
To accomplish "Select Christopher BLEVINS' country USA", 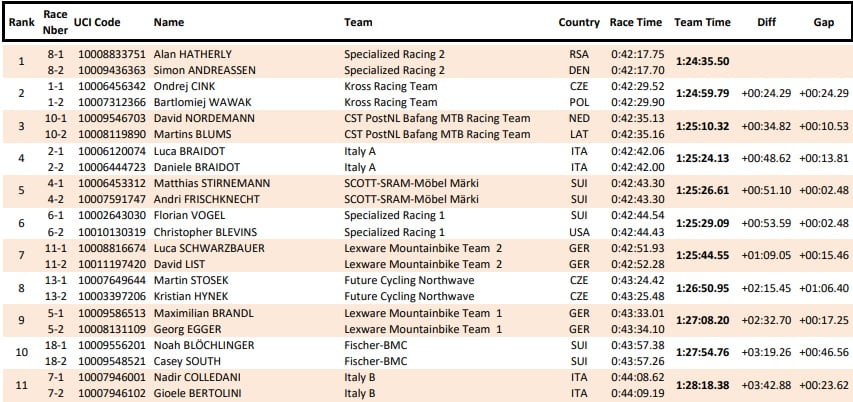I will pyautogui.click(x=579, y=231).
